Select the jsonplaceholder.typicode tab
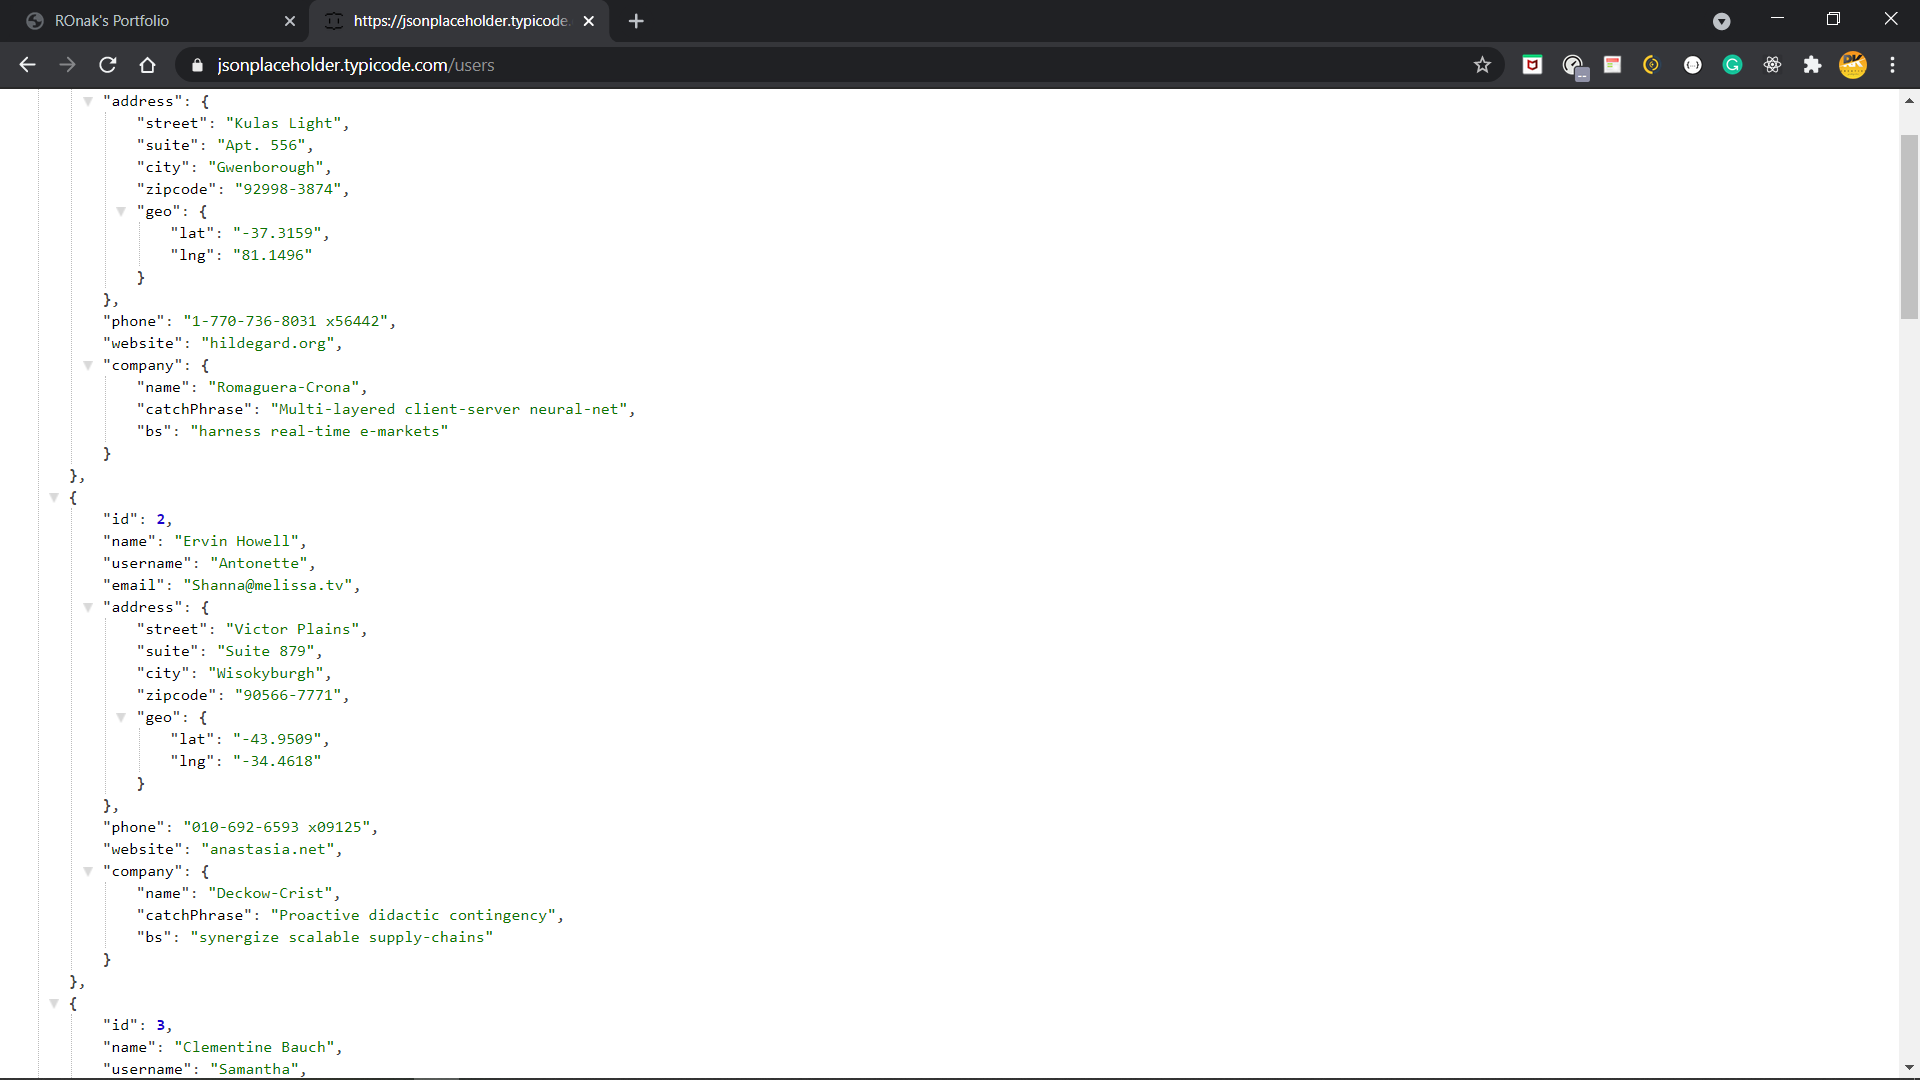This screenshot has height=1080, width=1920. point(460,21)
